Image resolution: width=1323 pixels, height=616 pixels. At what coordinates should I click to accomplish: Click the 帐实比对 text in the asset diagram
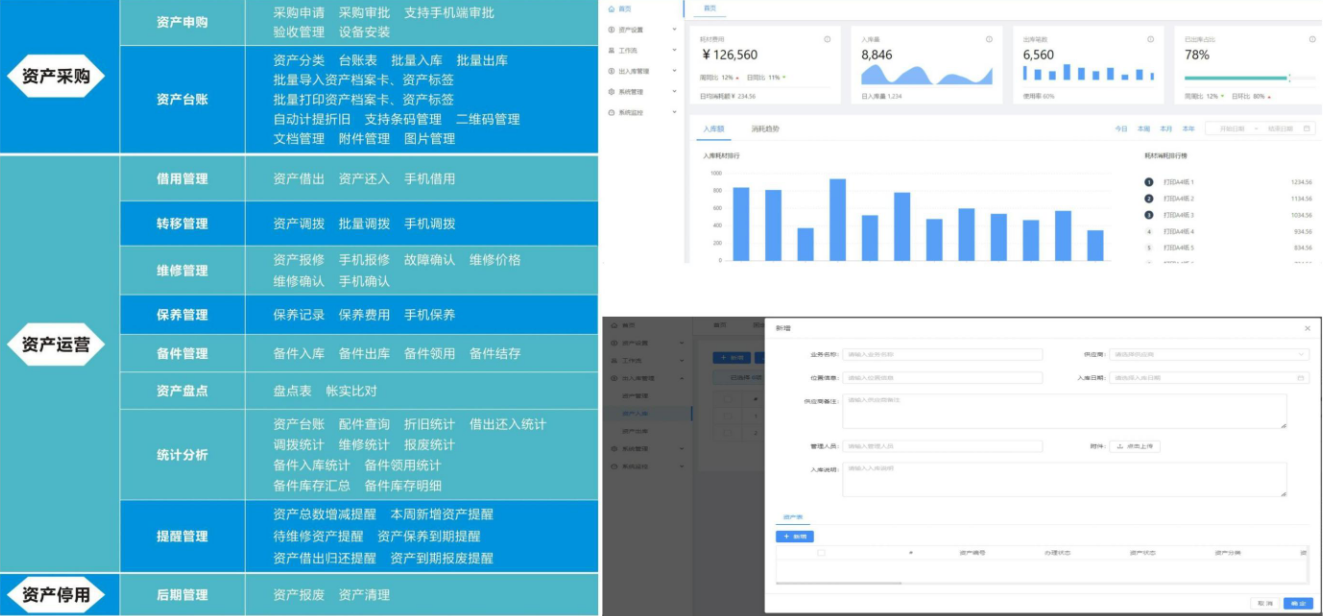pos(351,391)
